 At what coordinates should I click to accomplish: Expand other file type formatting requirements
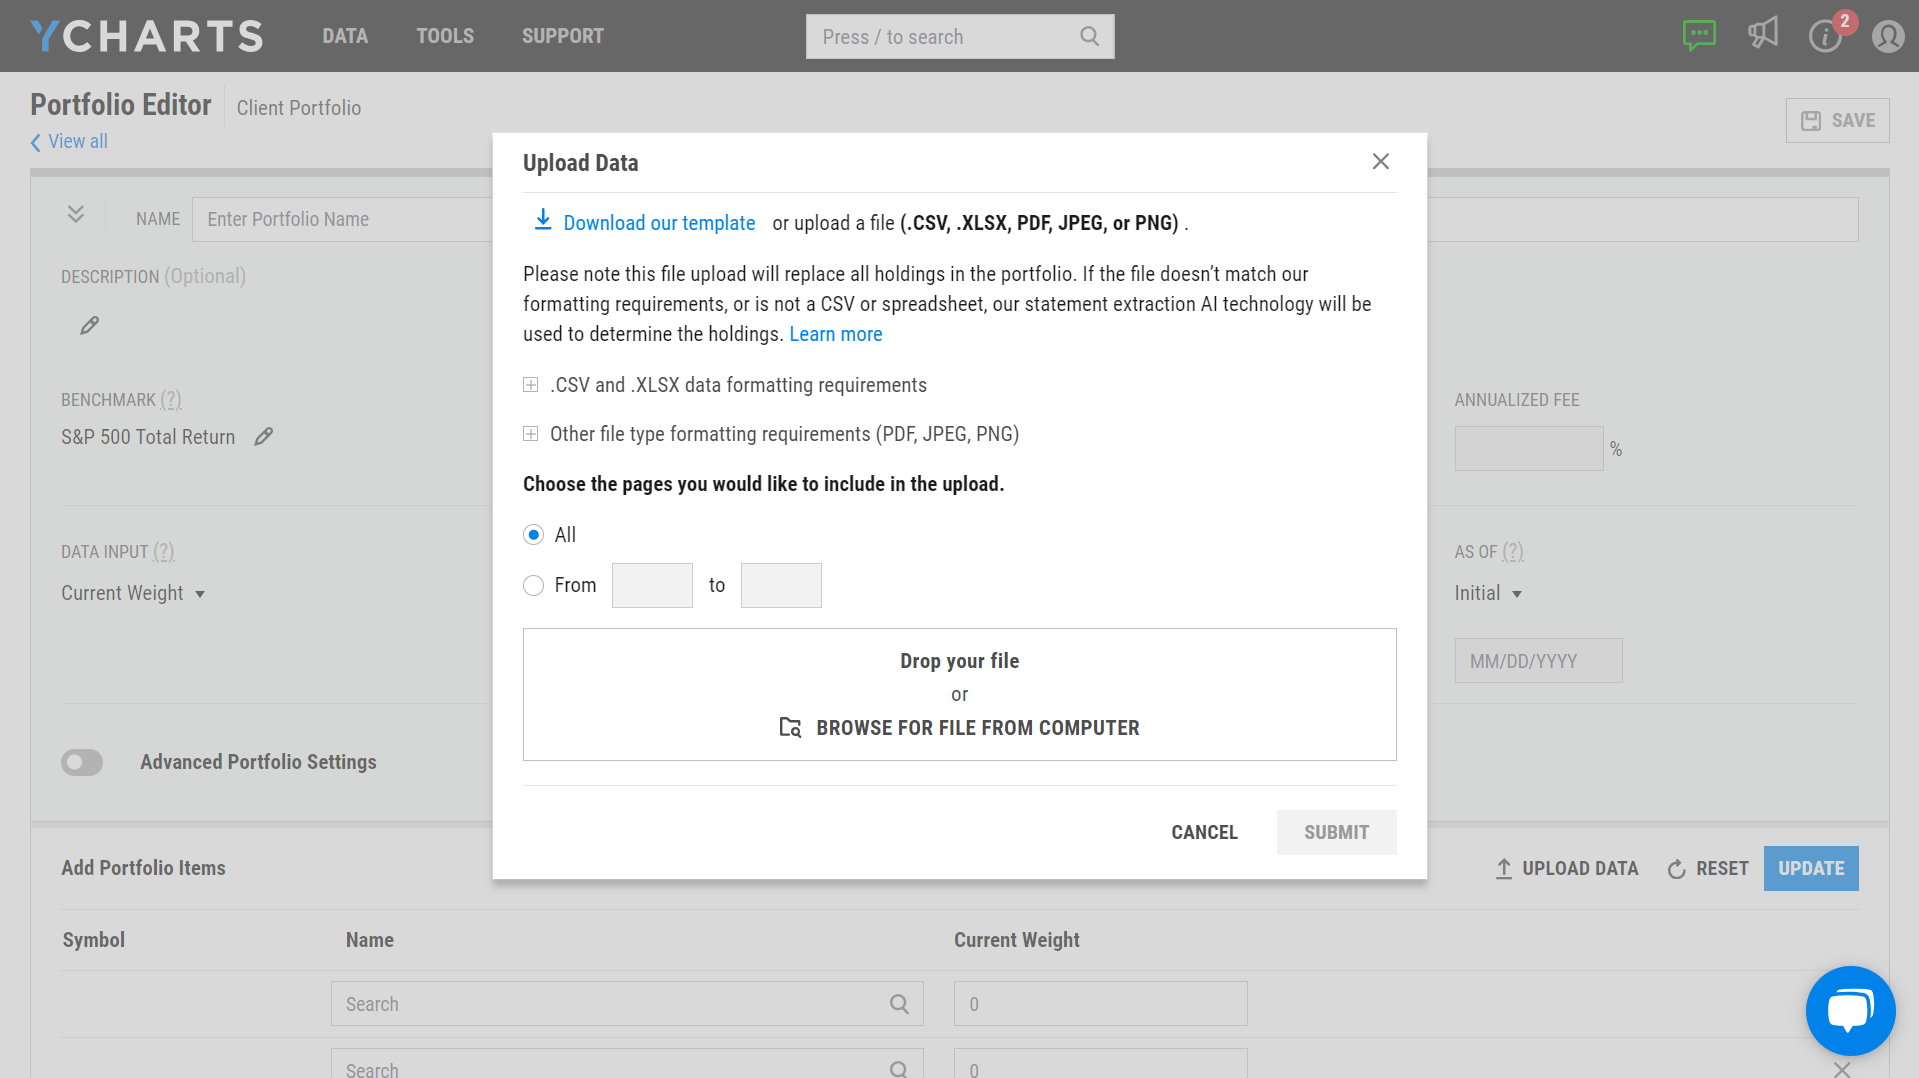click(531, 434)
